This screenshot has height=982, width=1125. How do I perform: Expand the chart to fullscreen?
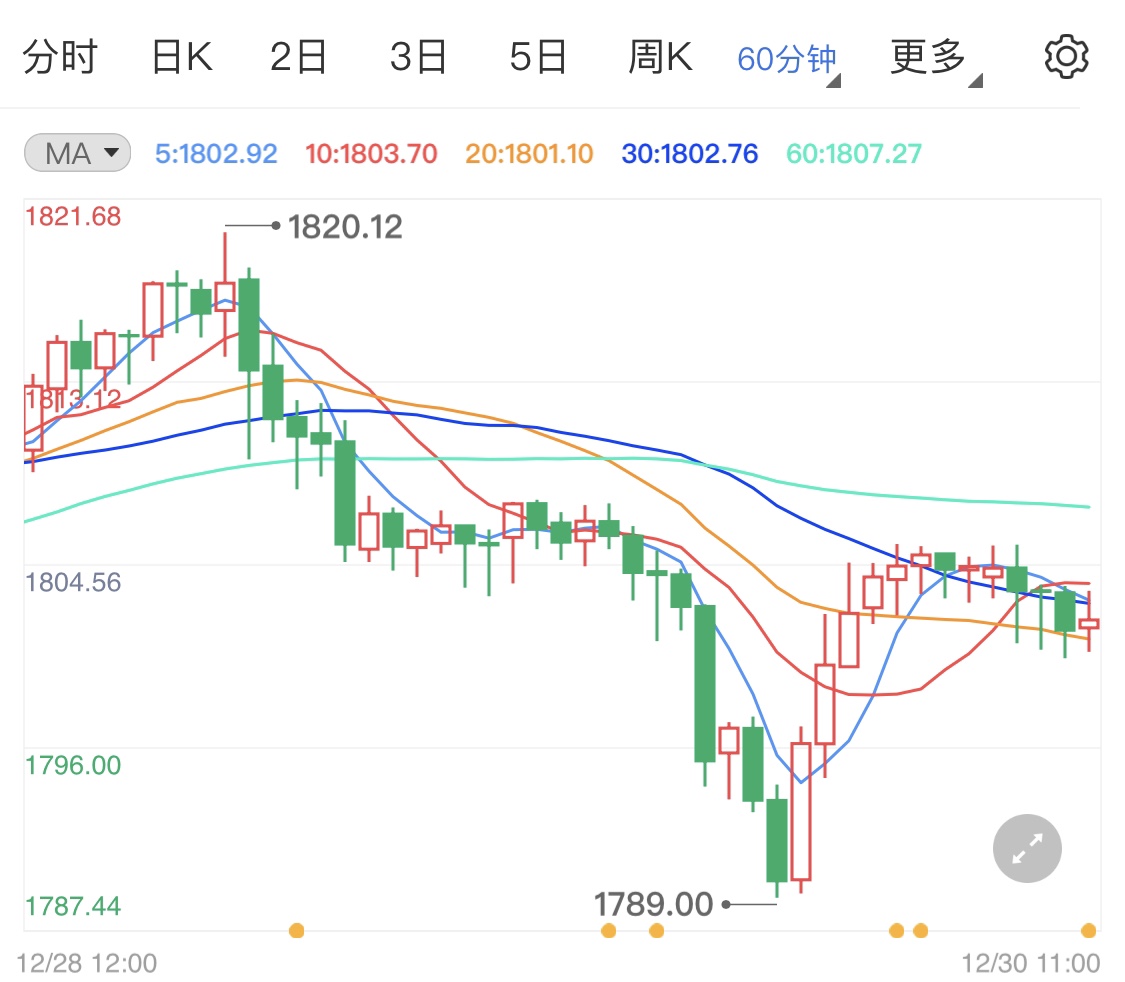1026,848
